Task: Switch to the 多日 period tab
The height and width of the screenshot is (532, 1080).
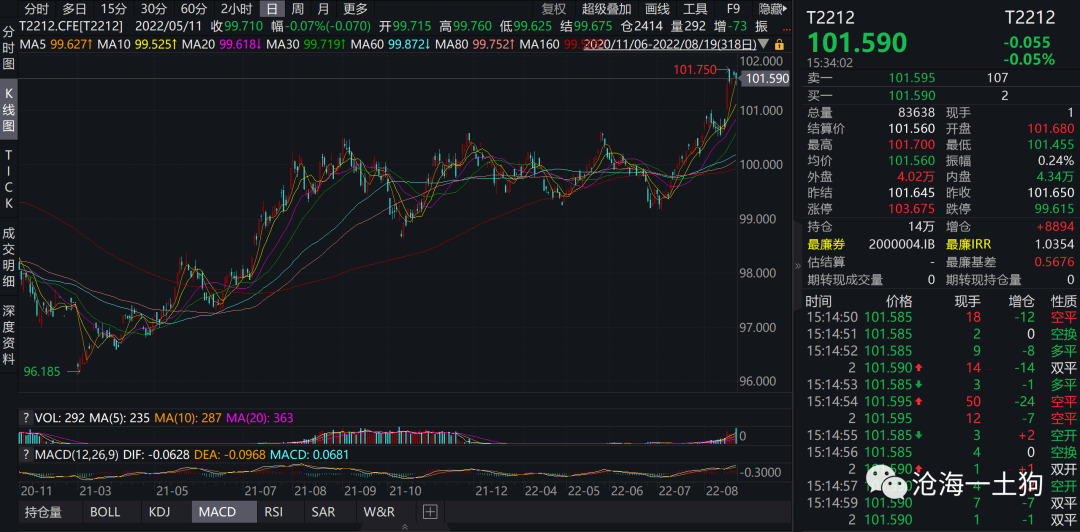Action: coord(74,9)
